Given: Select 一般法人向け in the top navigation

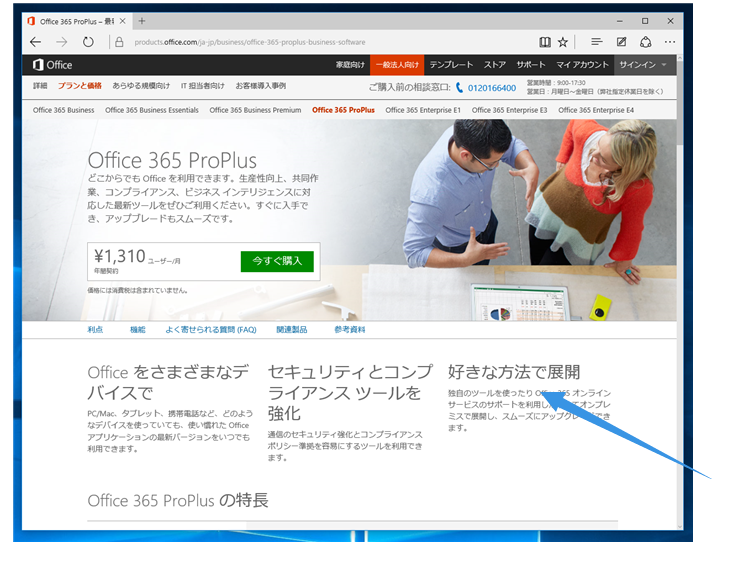Looking at the screenshot, I should click(397, 65).
